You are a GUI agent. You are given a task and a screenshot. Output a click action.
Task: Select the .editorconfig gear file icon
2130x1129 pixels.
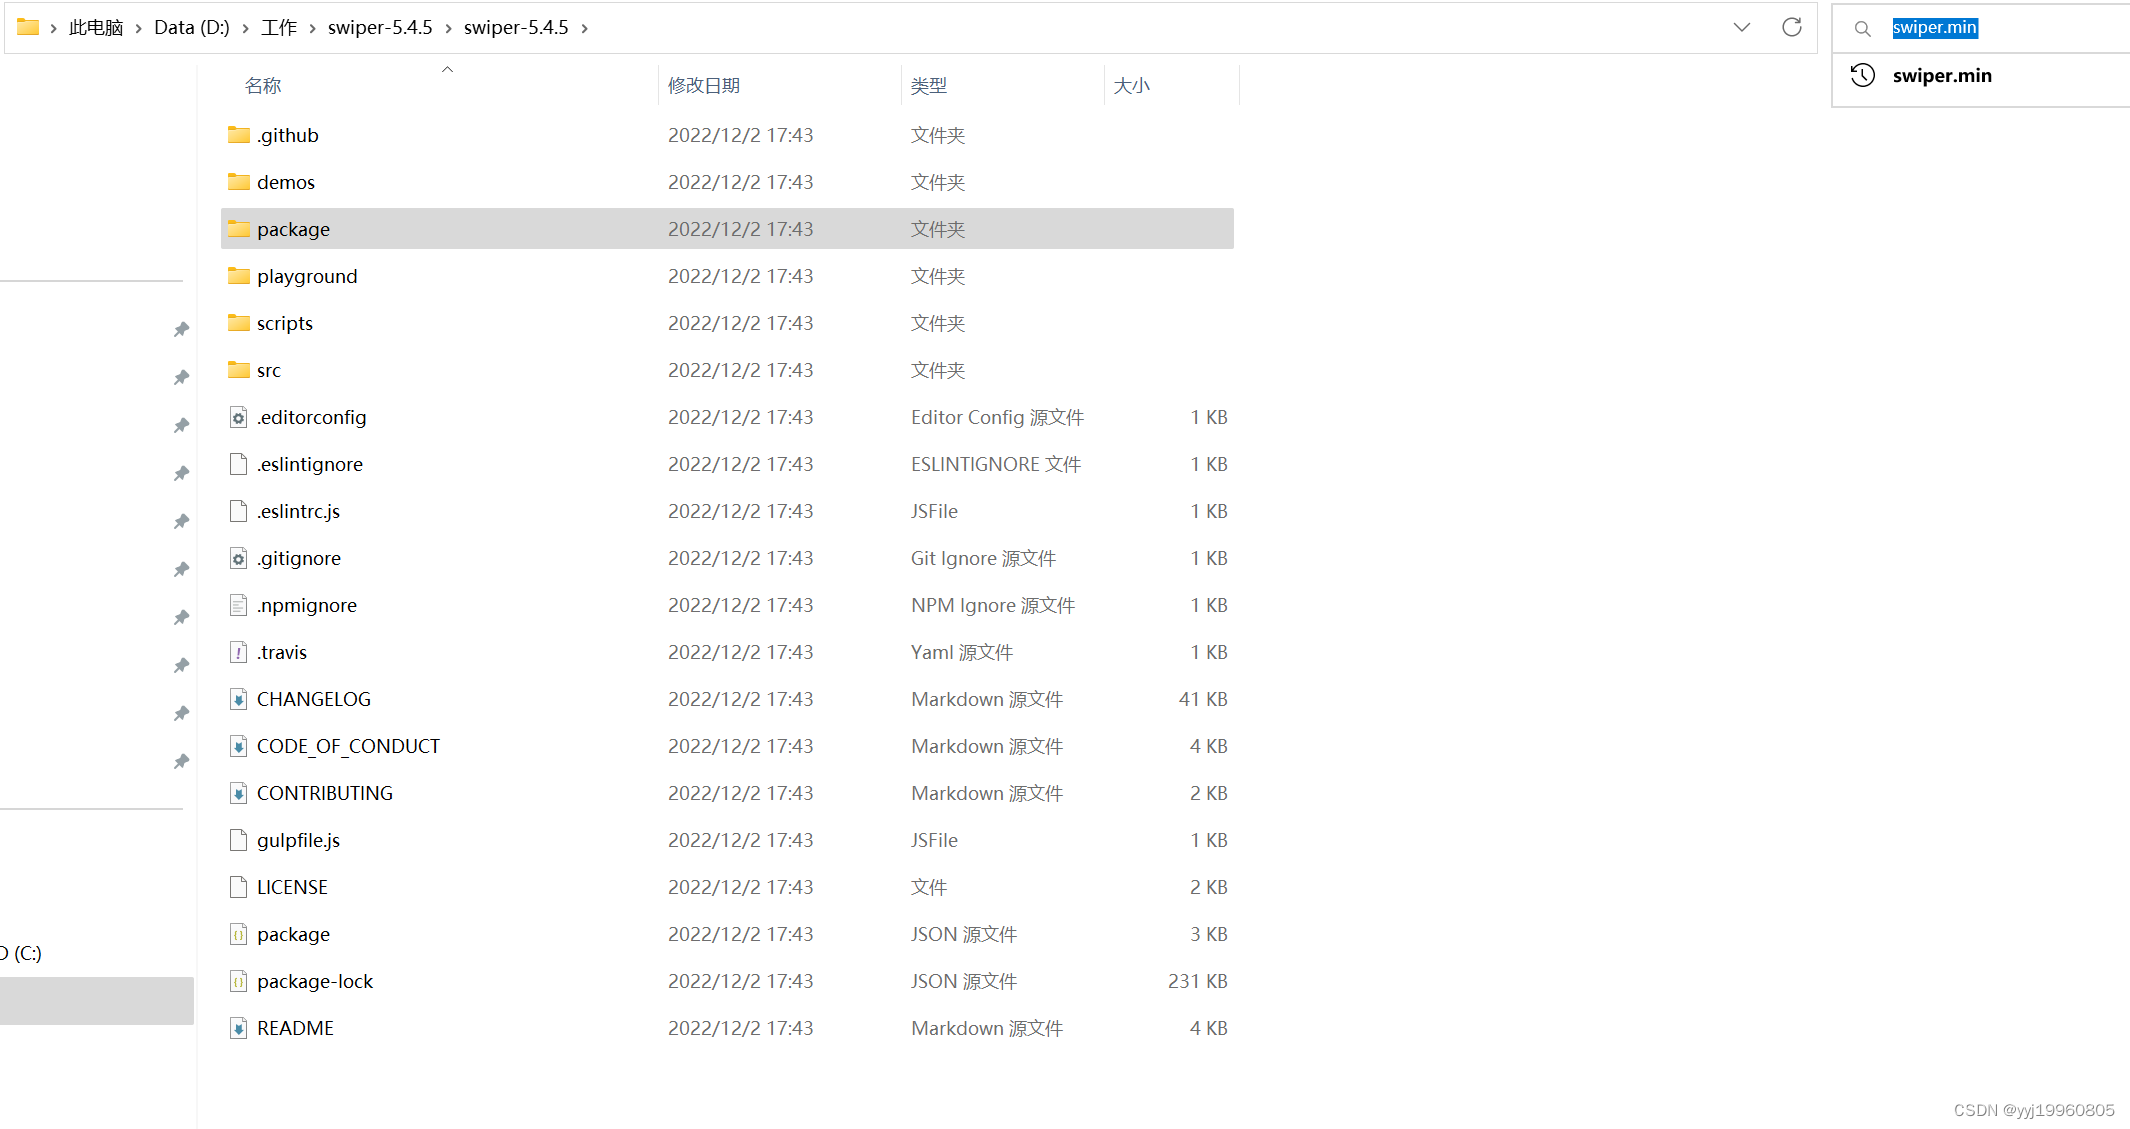237,417
